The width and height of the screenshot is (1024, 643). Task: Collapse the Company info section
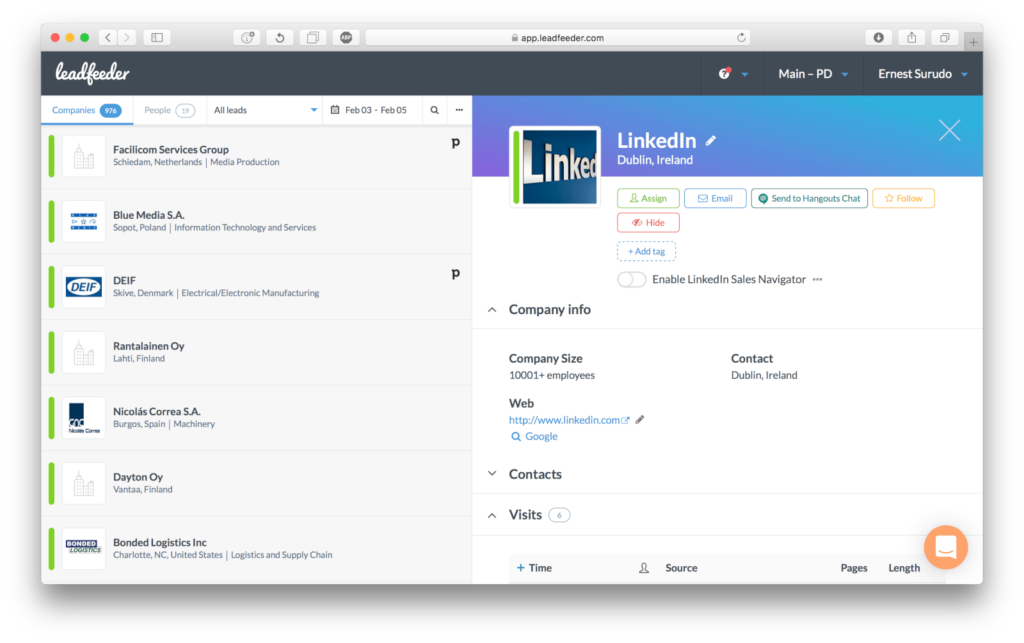coord(492,309)
